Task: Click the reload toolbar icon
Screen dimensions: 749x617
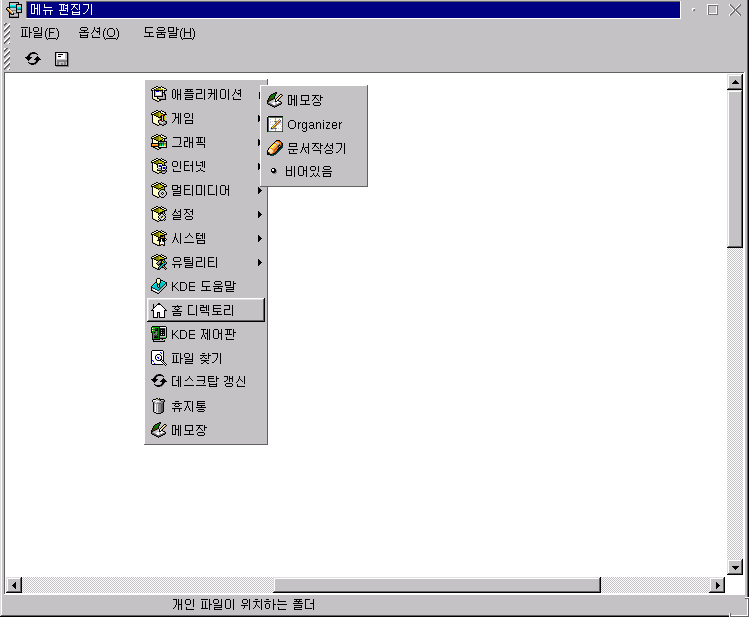Action: (33, 59)
